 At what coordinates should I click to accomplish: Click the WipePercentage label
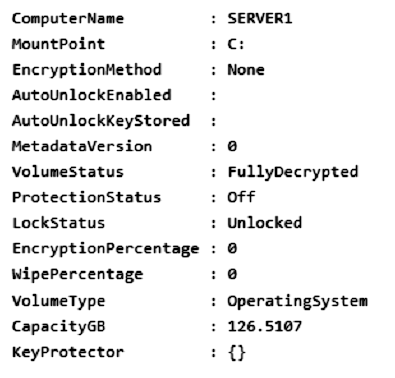77,275
